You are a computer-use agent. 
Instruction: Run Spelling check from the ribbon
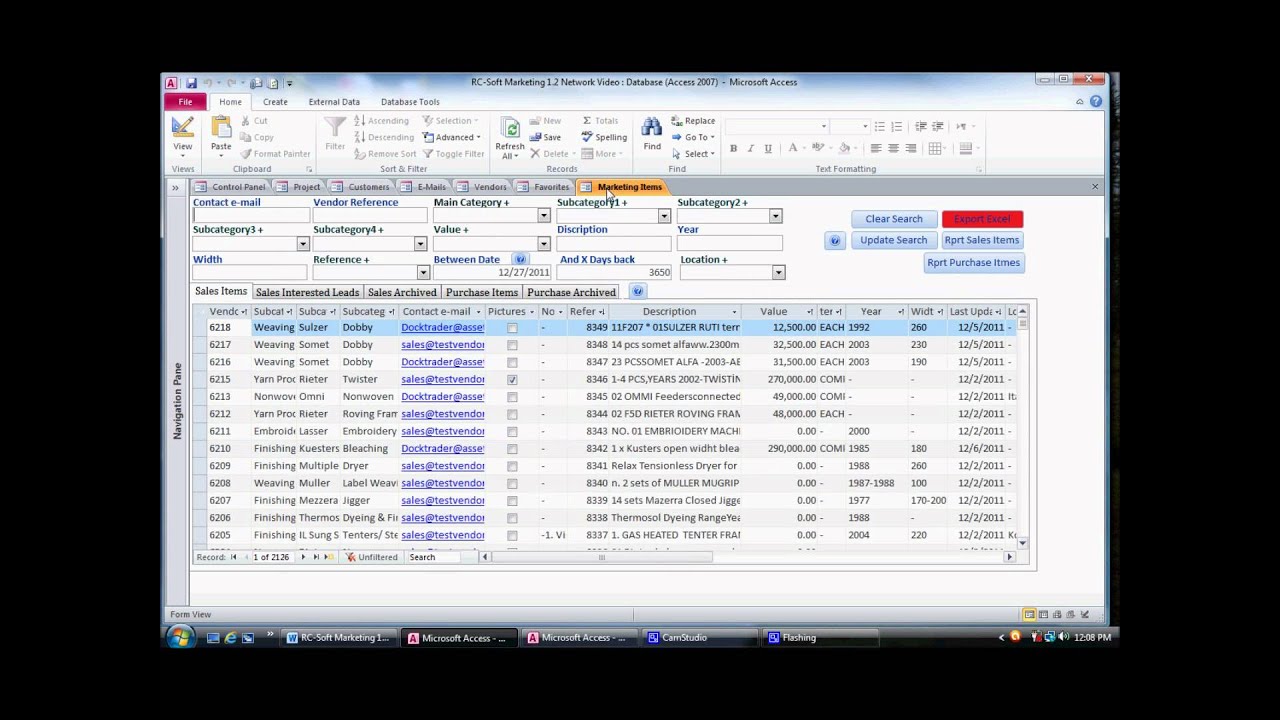[605, 137]
